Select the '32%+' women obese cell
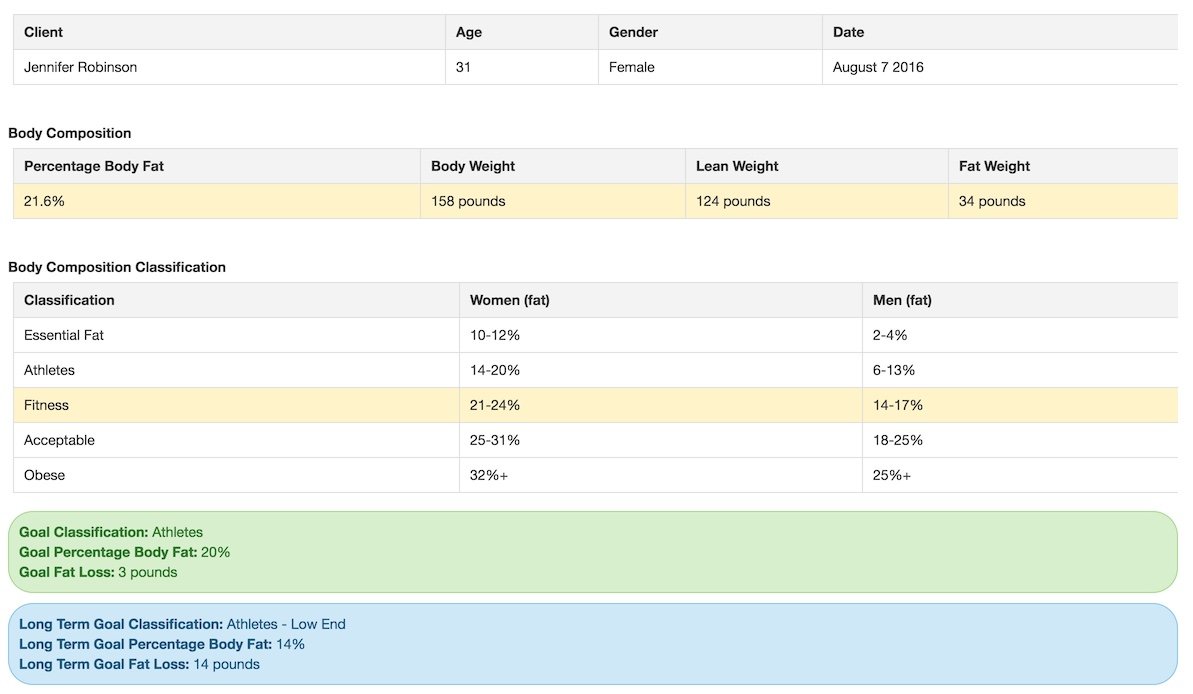The width and height of the screenshot is (1193, 694). point(660,475)
